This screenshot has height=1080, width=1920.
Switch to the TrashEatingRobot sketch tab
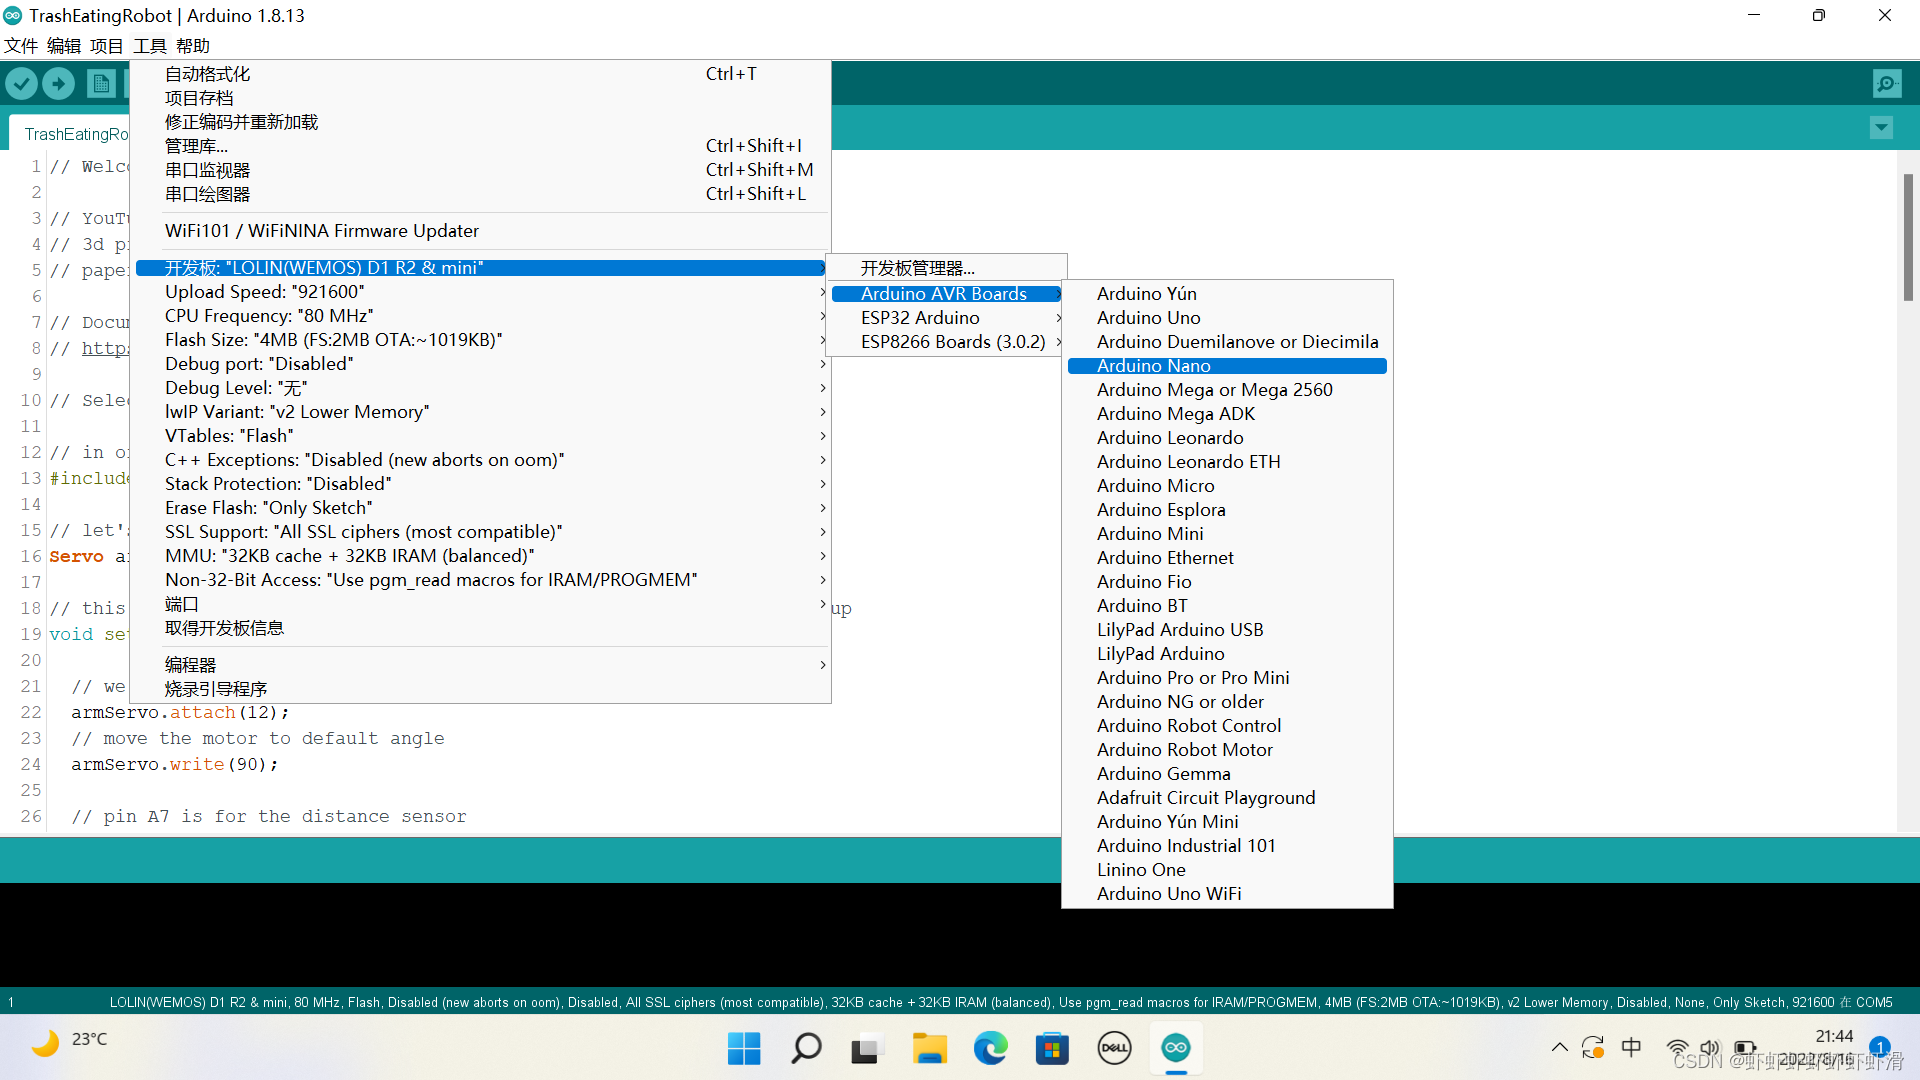(x=72, y=134)
